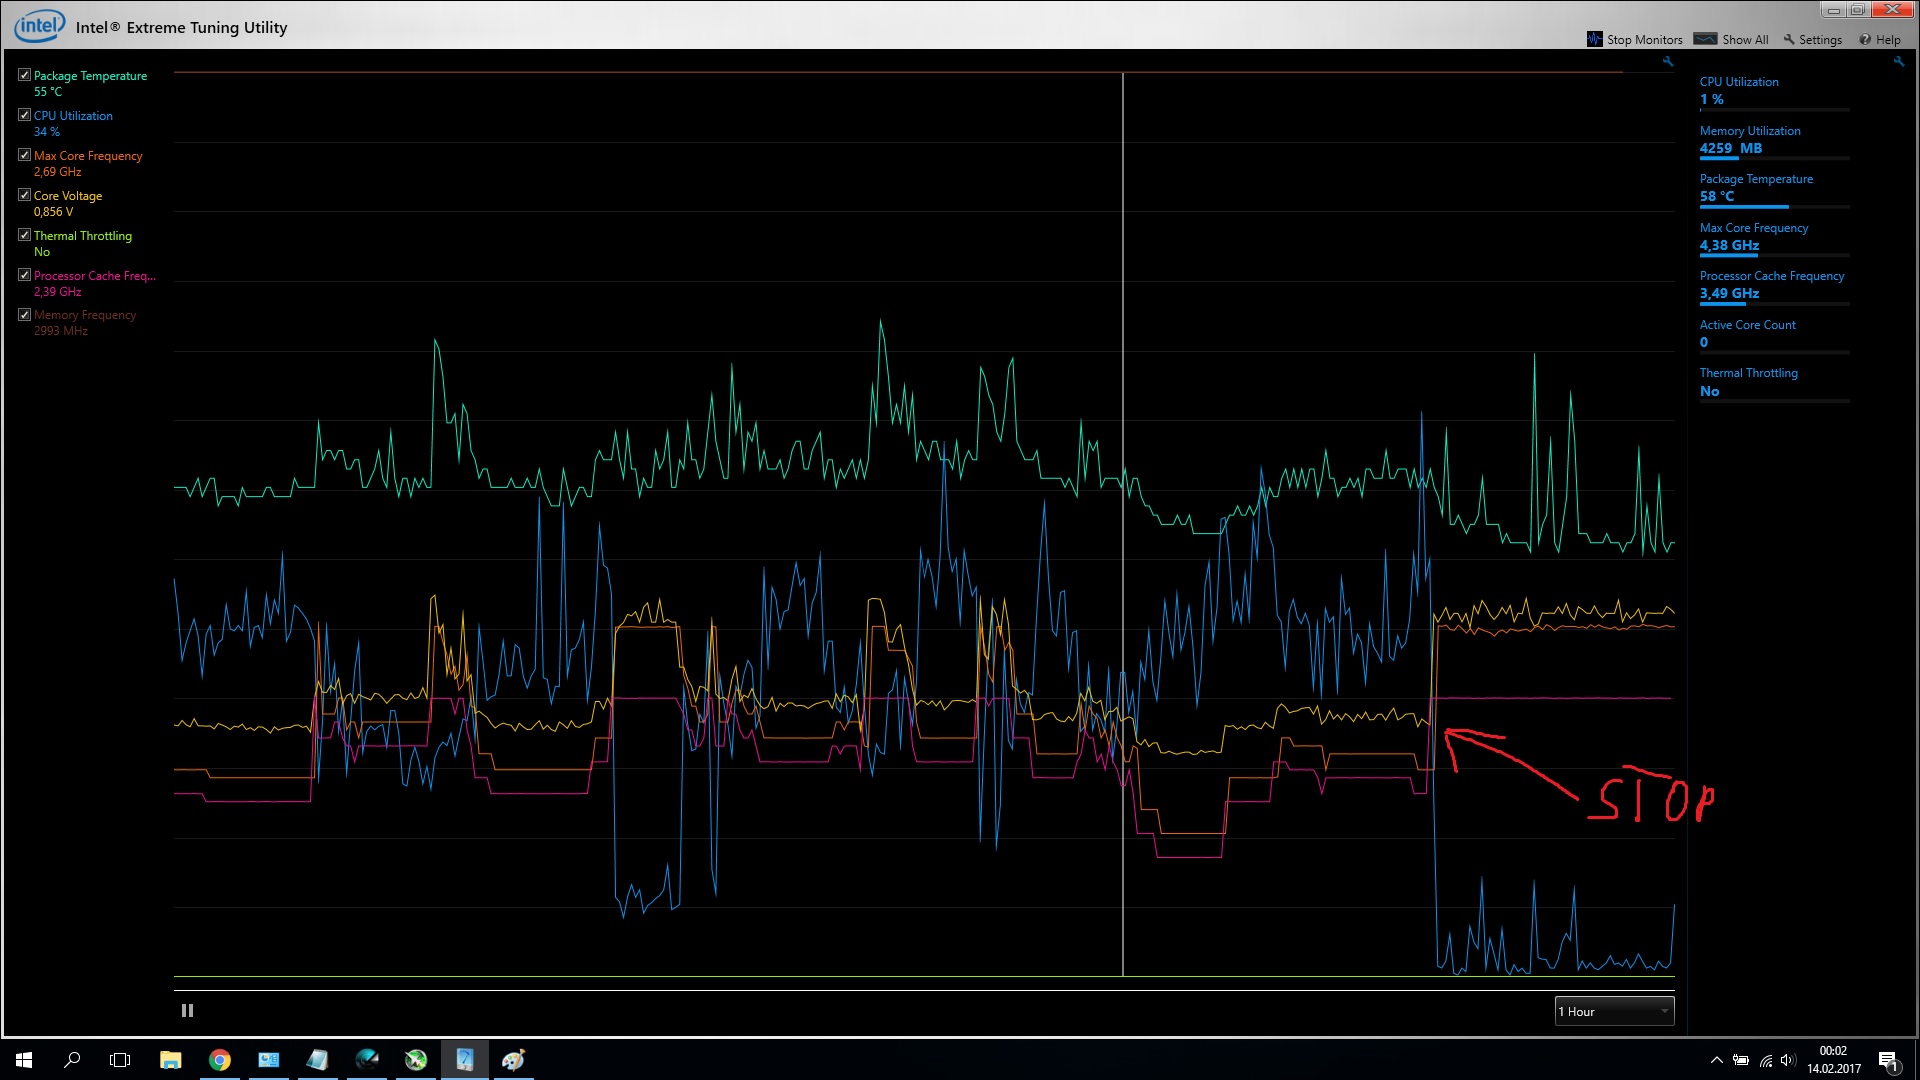The height and width of the screenshot is (1080, 1920).
Task: Select Max Core Frequency monitor in right panel
Action: tap(1774, 237)
